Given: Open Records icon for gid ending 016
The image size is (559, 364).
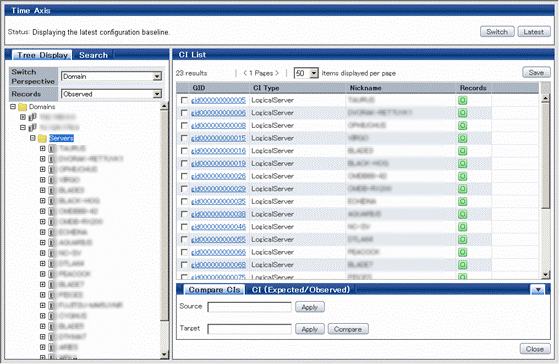Looking at the screenshot, I should 462,151.
